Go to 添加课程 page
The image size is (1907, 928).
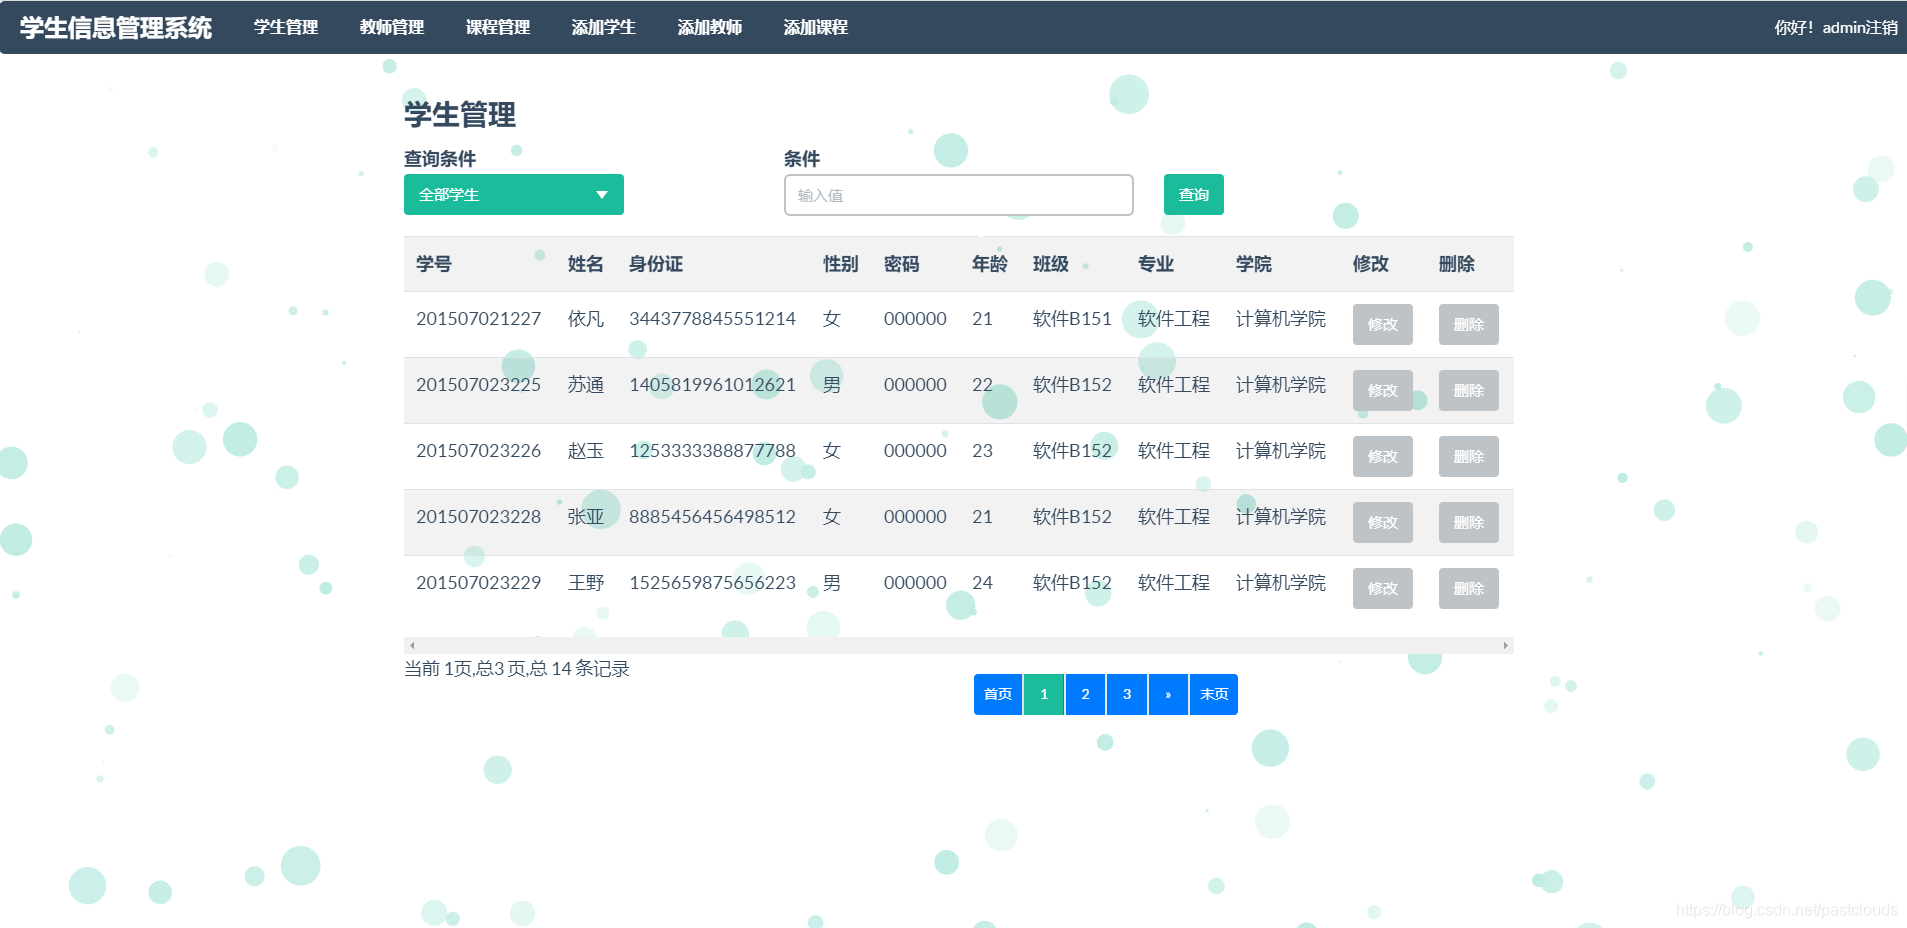(816, 27)
